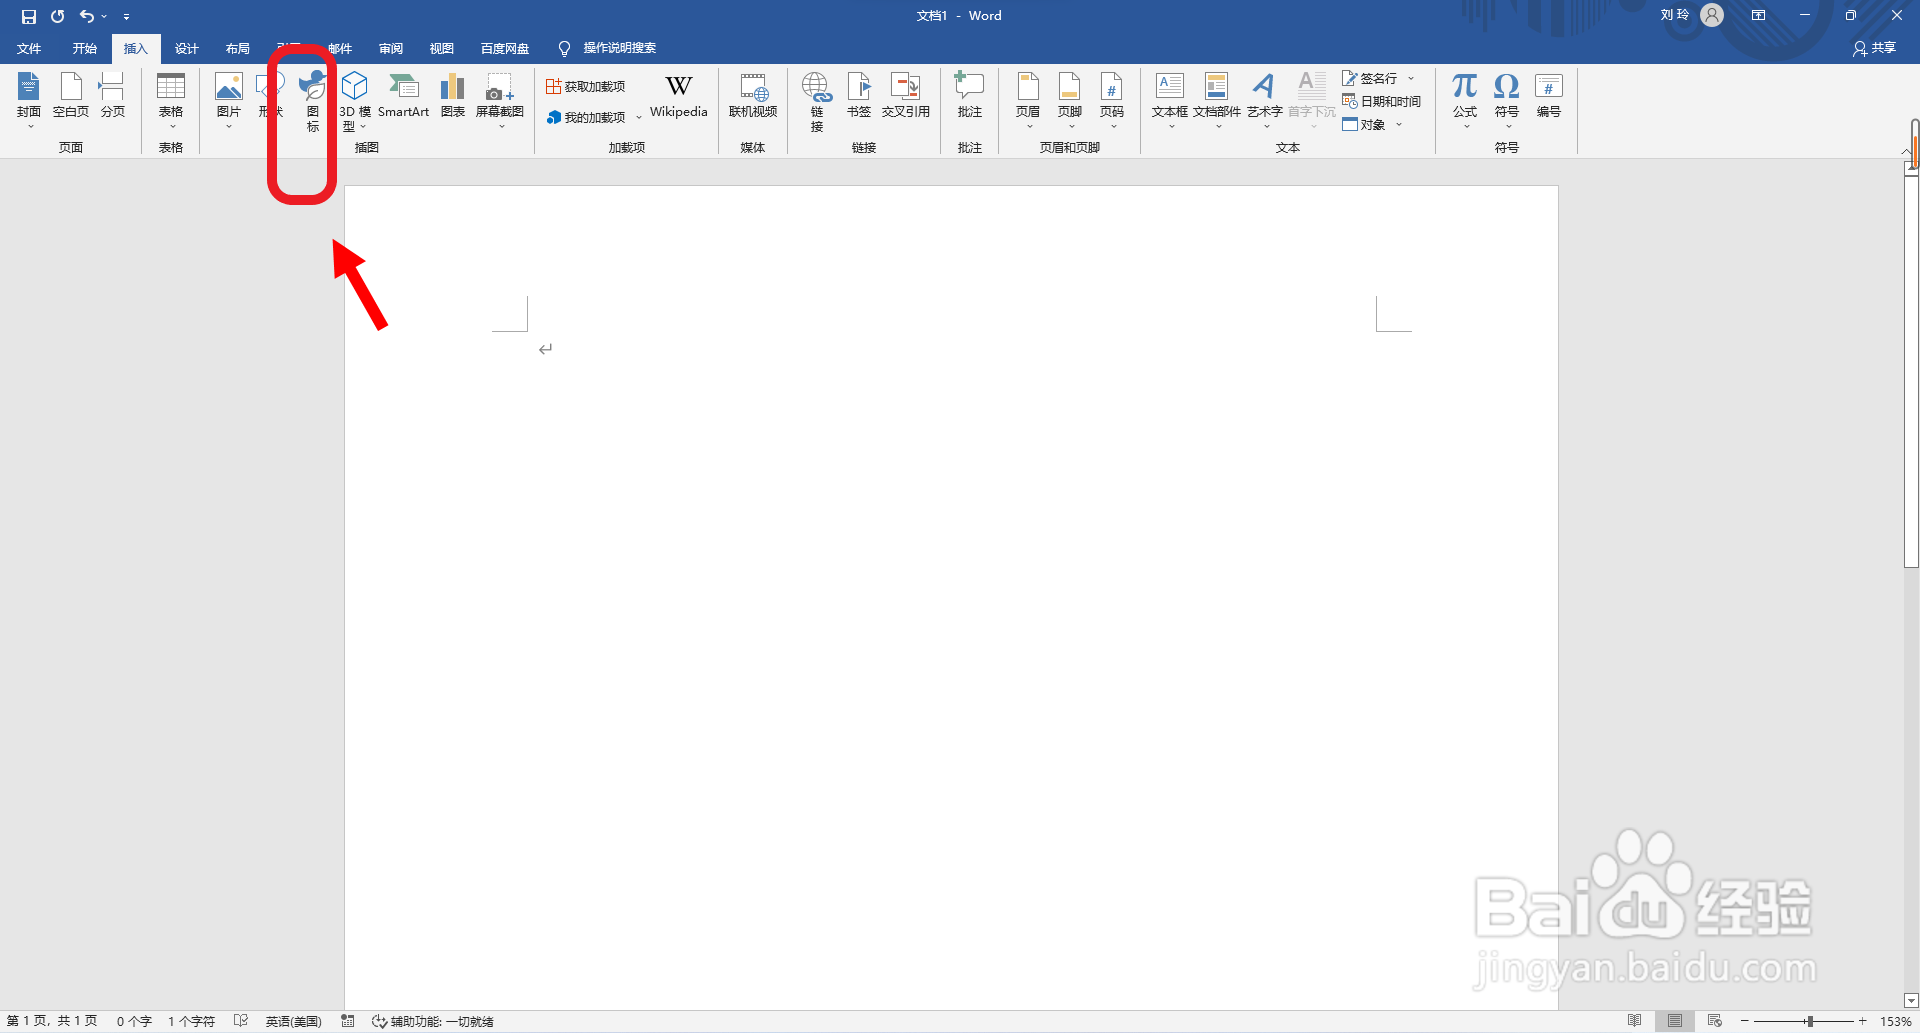Add a comment (批注)
The width and height of the screenshot is (1920, 1033).
click(x=970, y=96)
